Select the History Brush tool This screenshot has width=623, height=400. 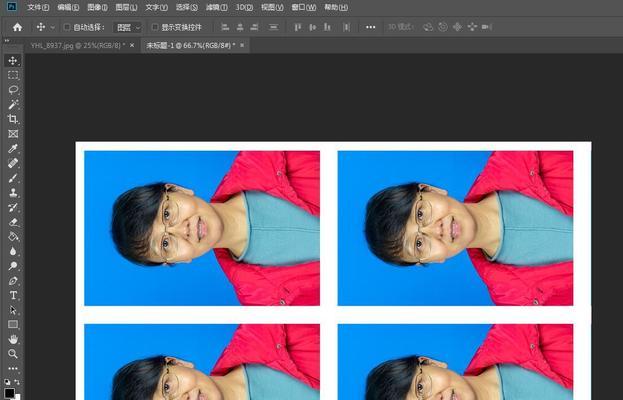13,207
